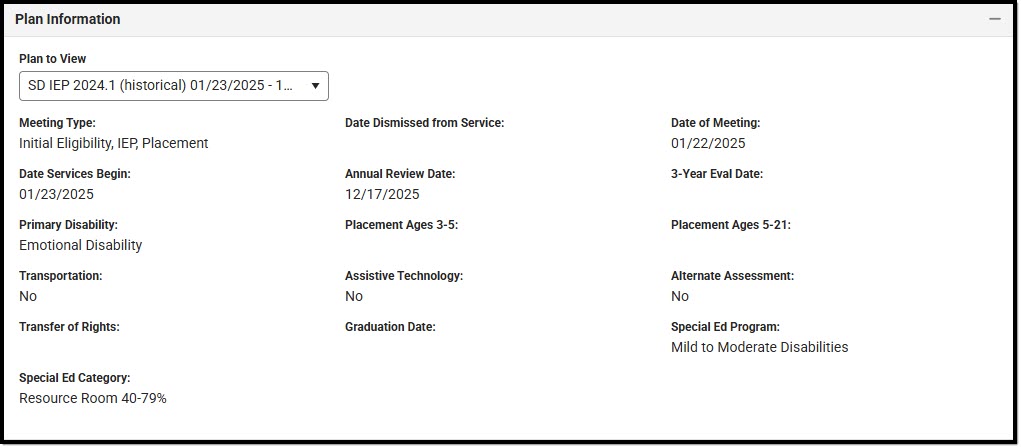The height and width of the screenshot is (448, 1021).
Task: Click the Alternate Assessment No value
Action: (680, 296)
